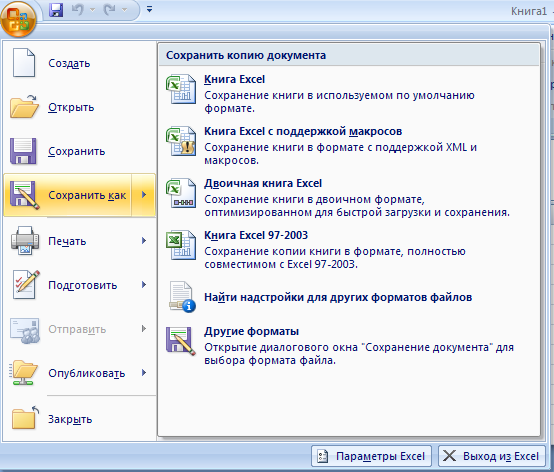Save as Книга Excel default format
Viewport: 554px width, 472px height.
349,93
